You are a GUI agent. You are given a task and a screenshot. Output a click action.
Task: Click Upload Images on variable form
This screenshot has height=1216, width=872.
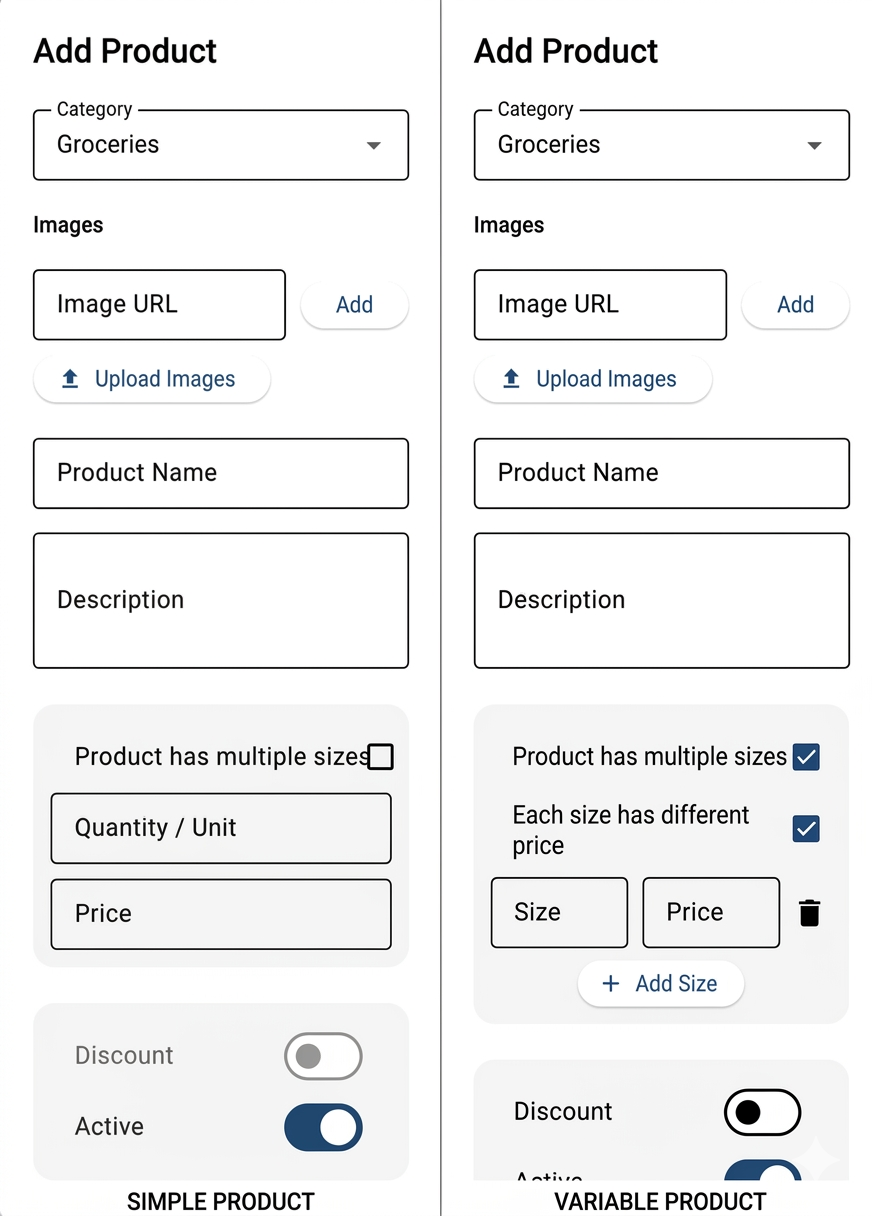(x=592, y=379)
